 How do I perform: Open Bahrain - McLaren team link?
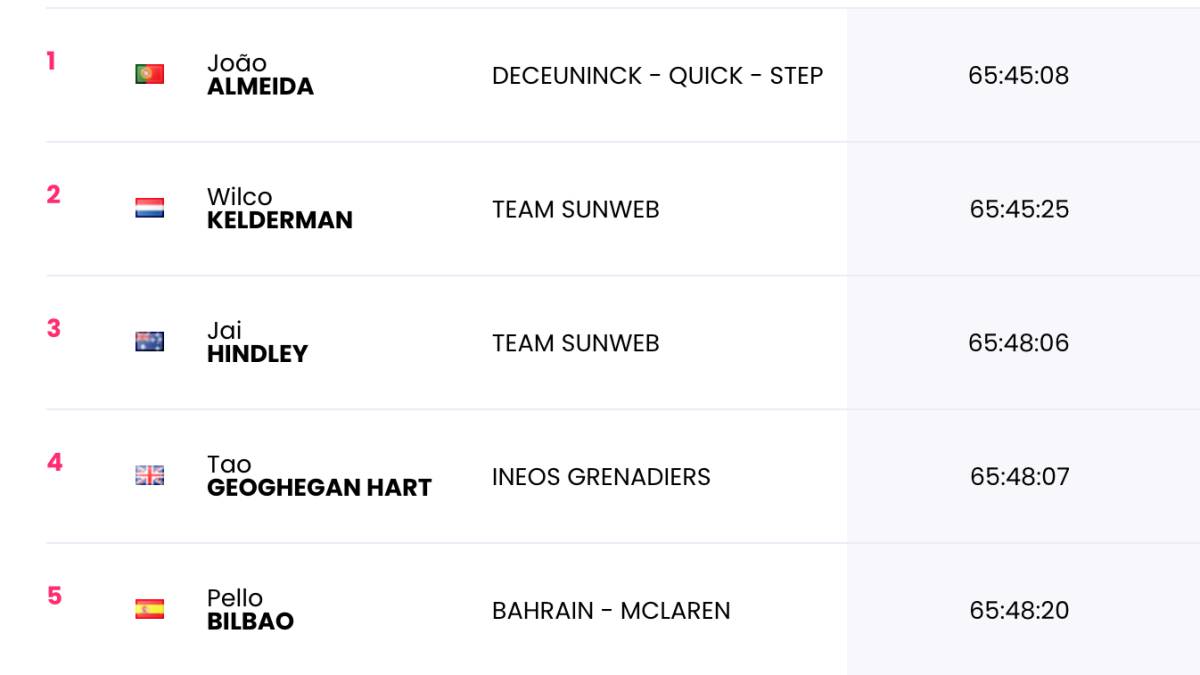pos(611,610)
